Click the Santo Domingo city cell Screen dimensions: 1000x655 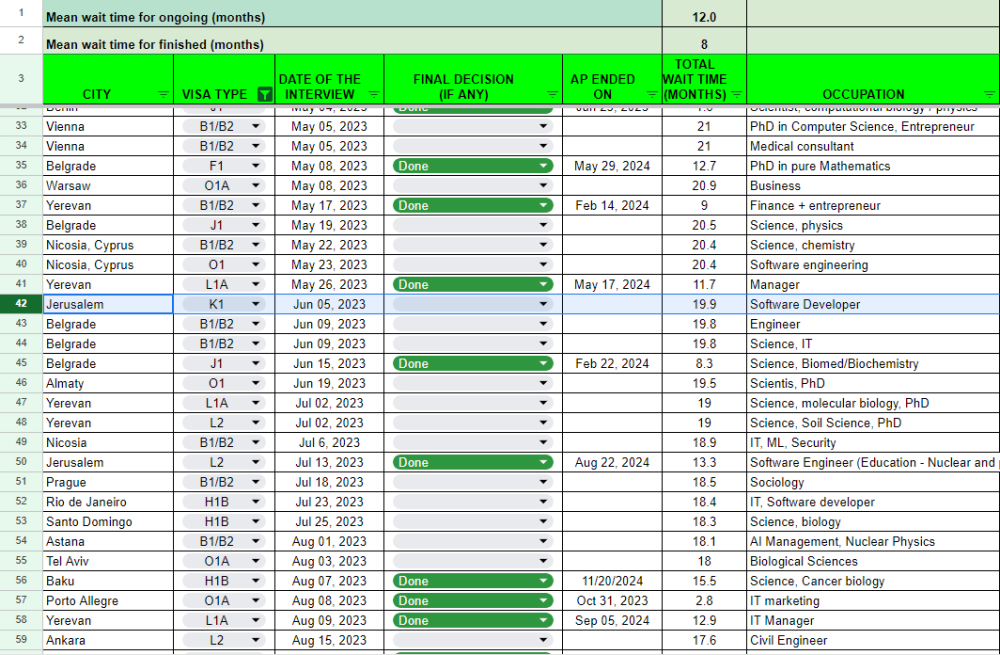[x=108, y=522]
